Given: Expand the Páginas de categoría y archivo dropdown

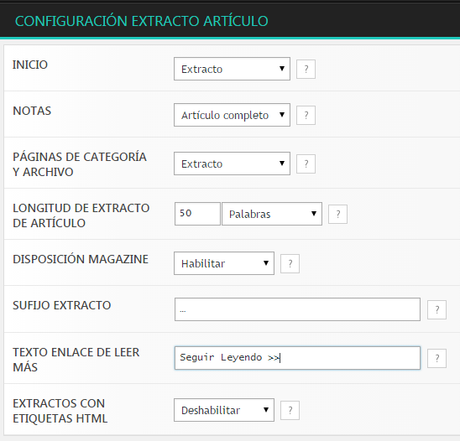Looking at the screenshot, I should (x=232, y=164).
